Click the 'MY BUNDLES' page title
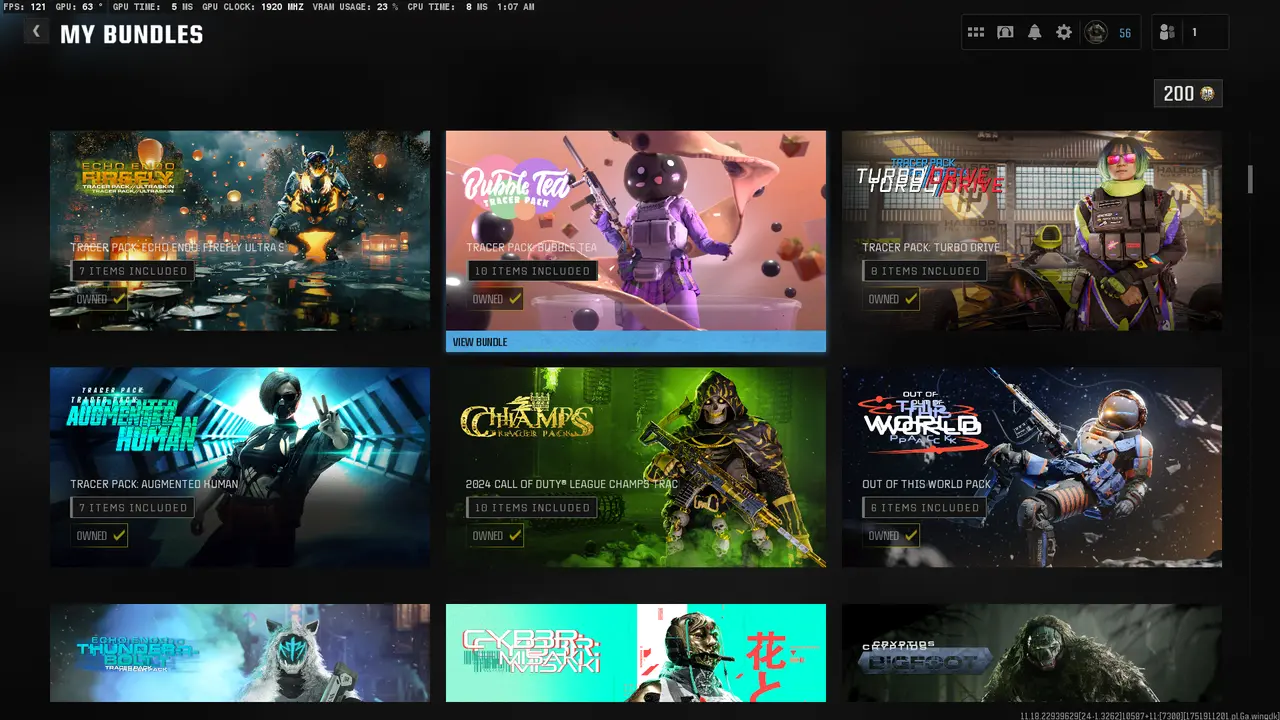 pos(131,35)
